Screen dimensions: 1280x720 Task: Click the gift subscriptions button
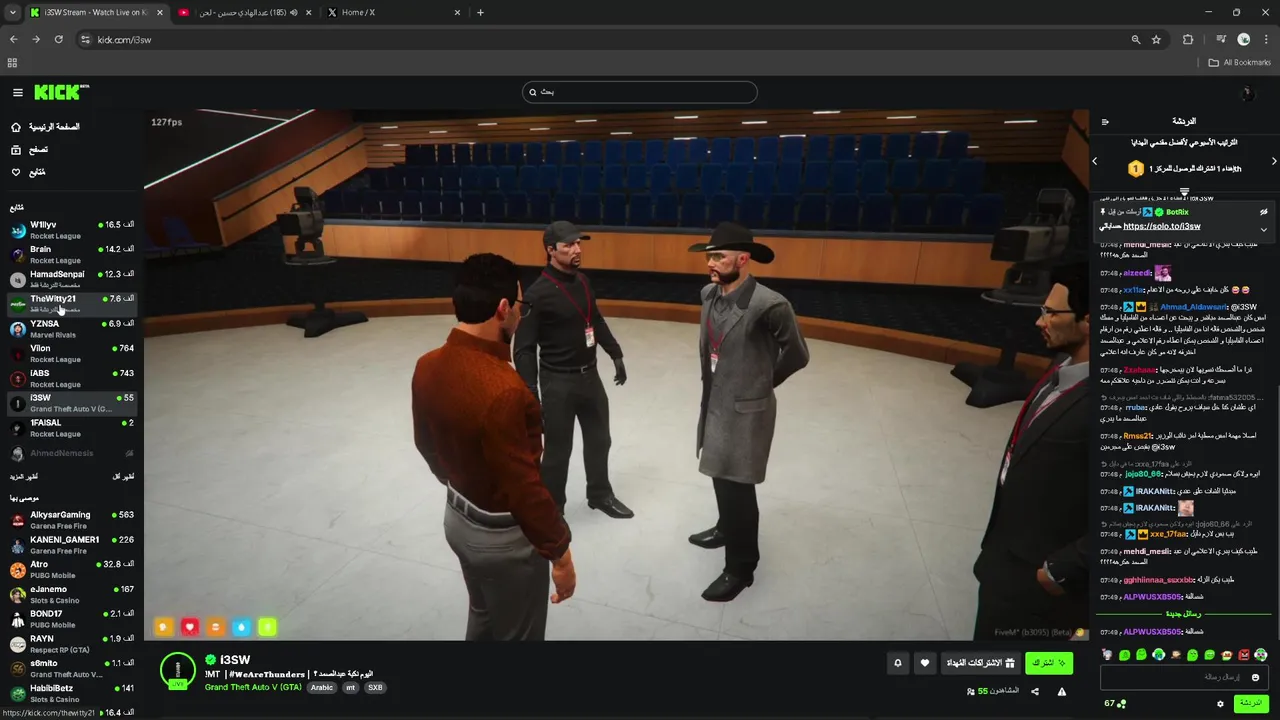tap(981, 663)
